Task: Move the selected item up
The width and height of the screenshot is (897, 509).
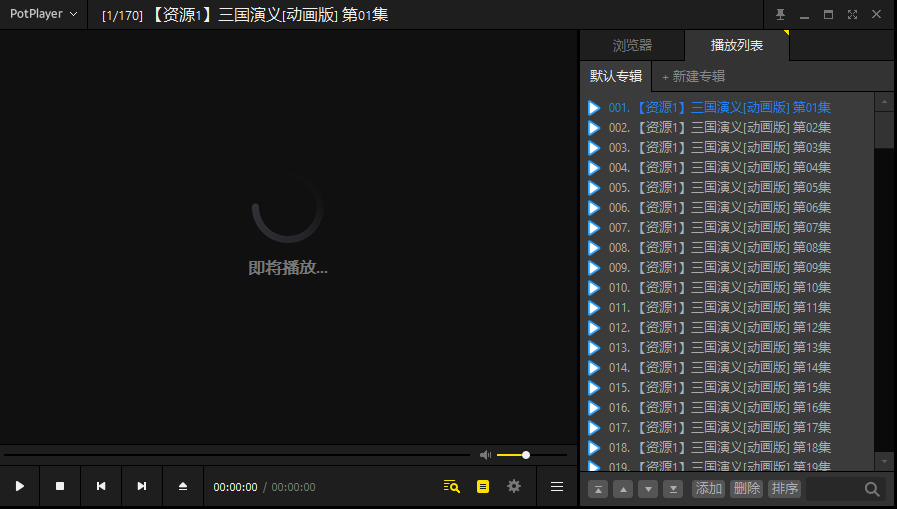Action: (623, 489)
